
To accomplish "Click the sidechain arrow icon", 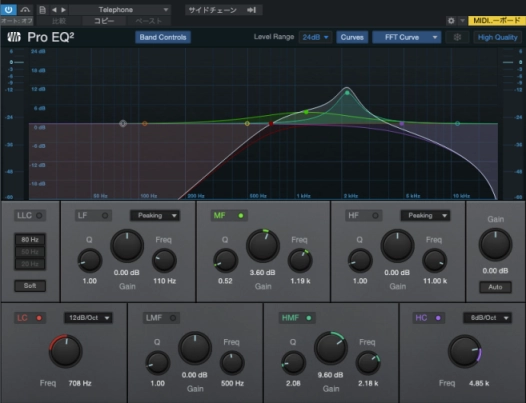I will tap(252, 10).
